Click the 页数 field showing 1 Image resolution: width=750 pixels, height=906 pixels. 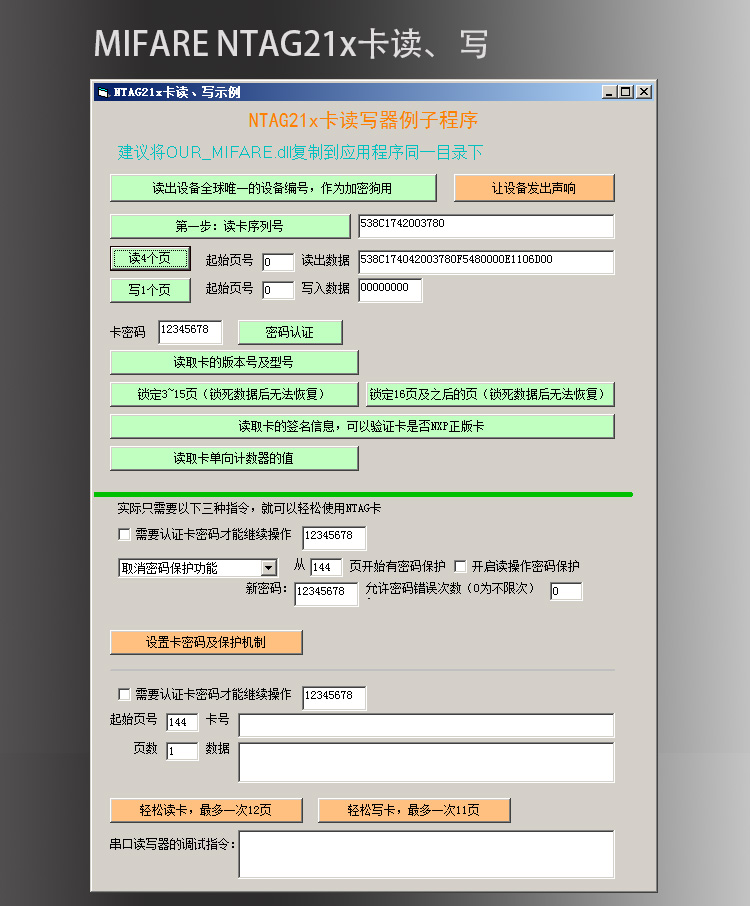pyautogui.click(x=182, y=751)
